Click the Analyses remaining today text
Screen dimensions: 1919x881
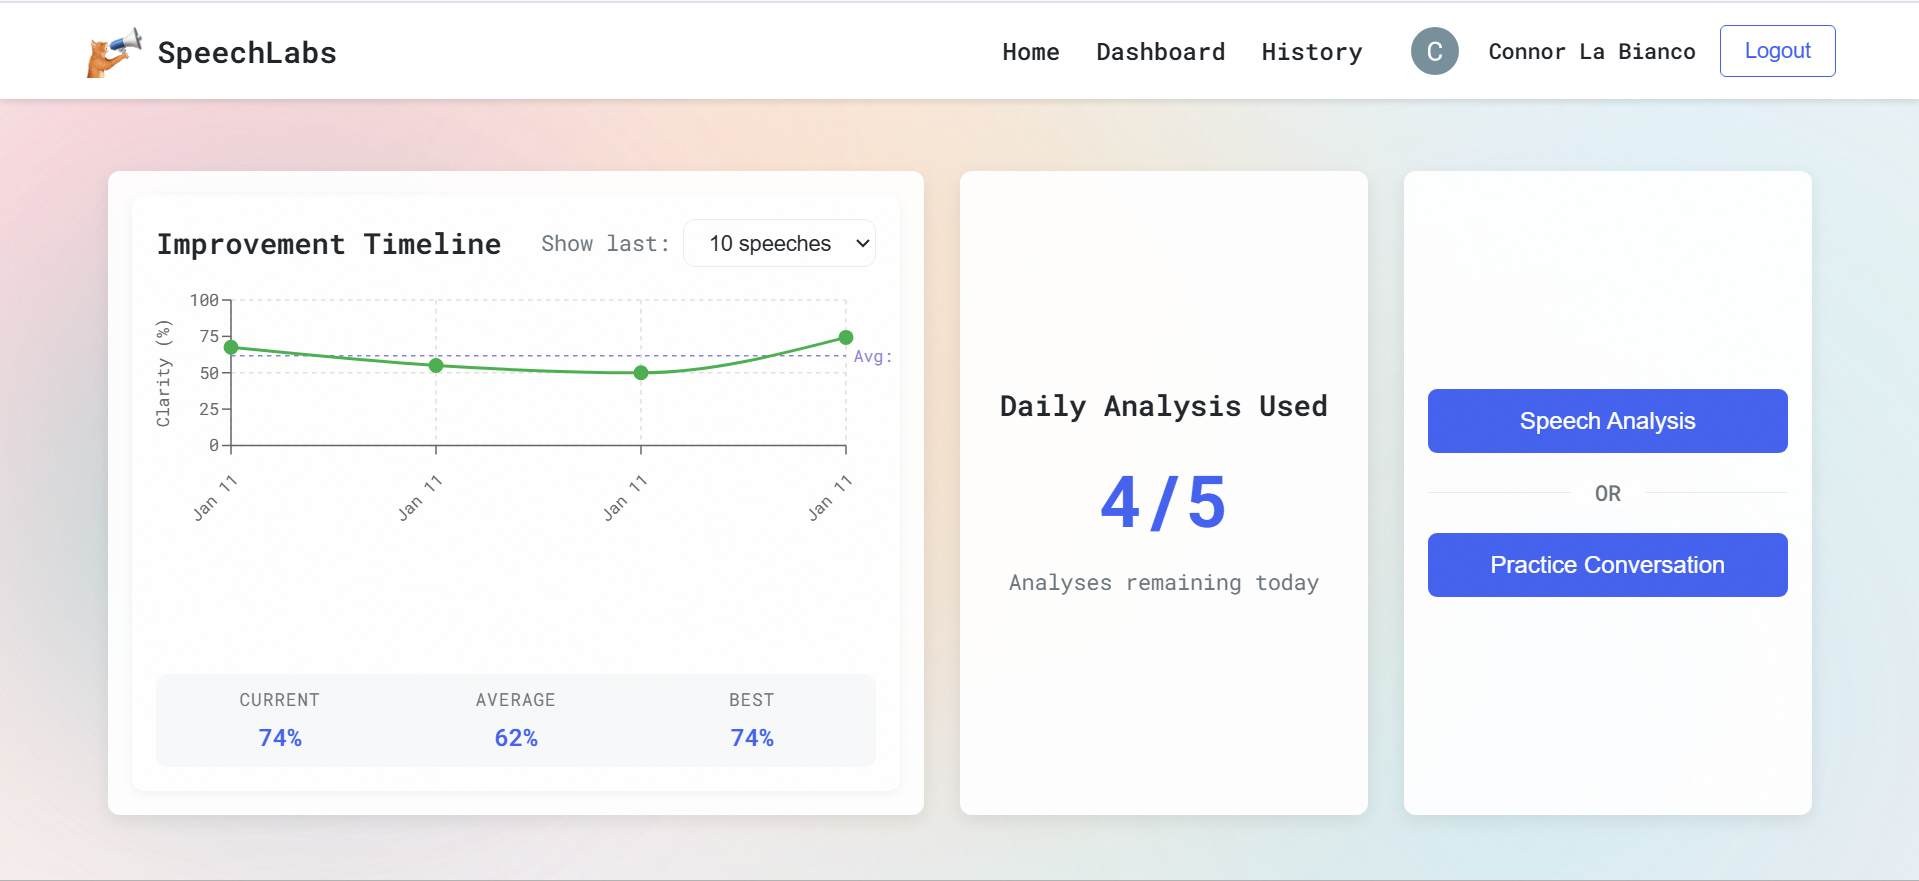[x=1164, y=583]
